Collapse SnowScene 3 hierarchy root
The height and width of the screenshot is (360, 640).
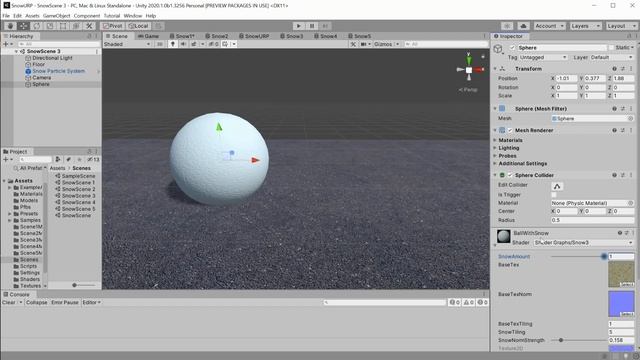pos(16,51)
